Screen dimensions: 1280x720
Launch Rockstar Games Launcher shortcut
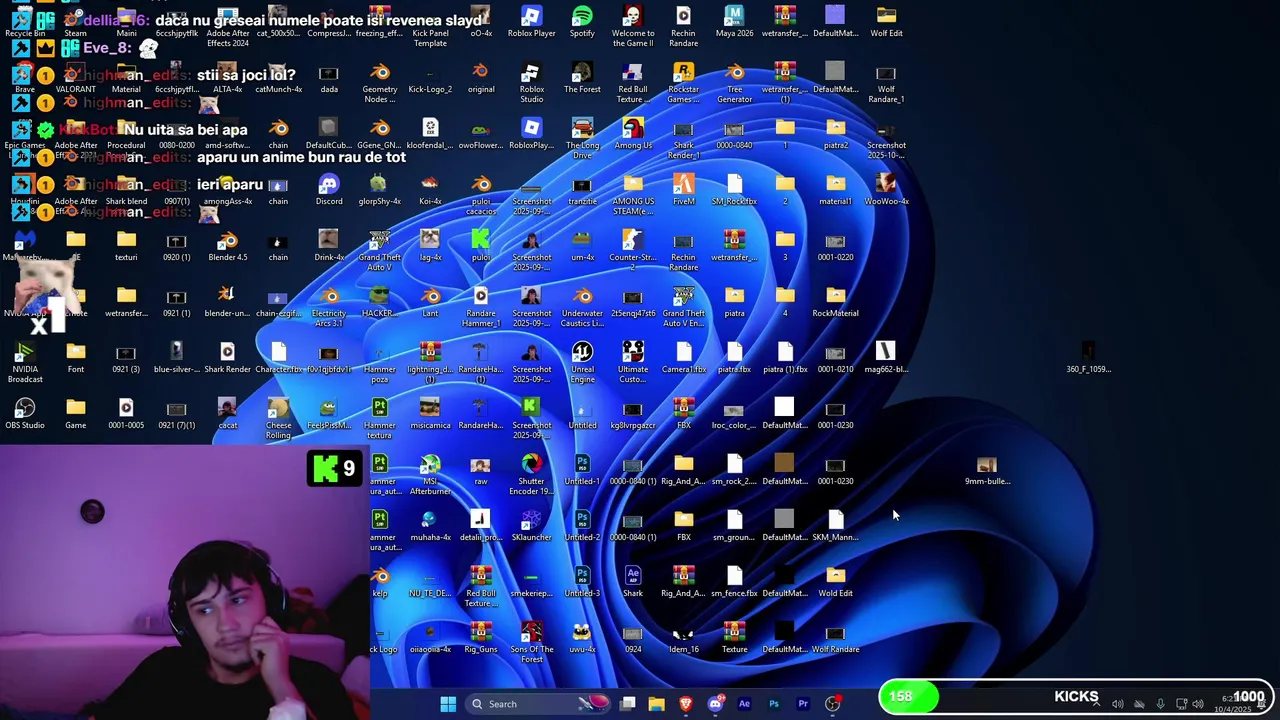point(683,82)
